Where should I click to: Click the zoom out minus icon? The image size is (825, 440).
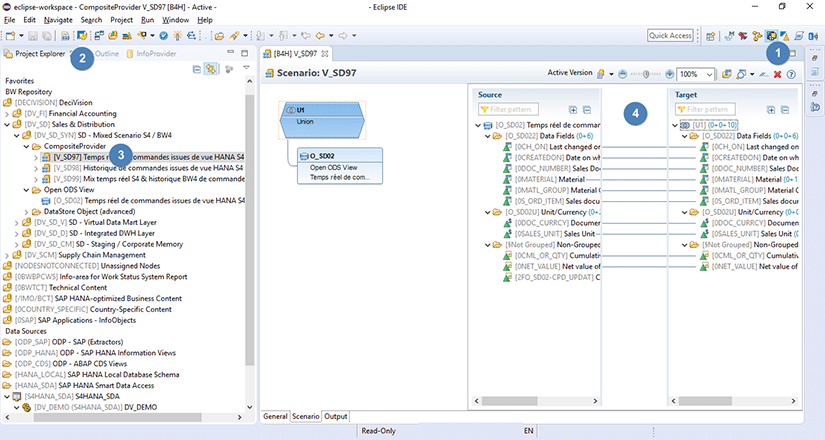click(623, 74)
